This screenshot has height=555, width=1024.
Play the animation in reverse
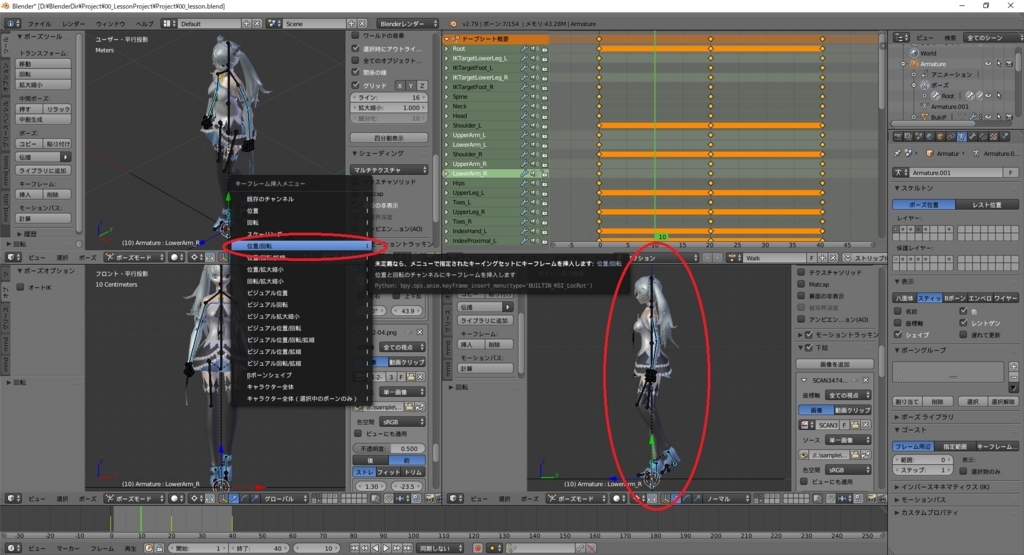(x=376, y=548)
